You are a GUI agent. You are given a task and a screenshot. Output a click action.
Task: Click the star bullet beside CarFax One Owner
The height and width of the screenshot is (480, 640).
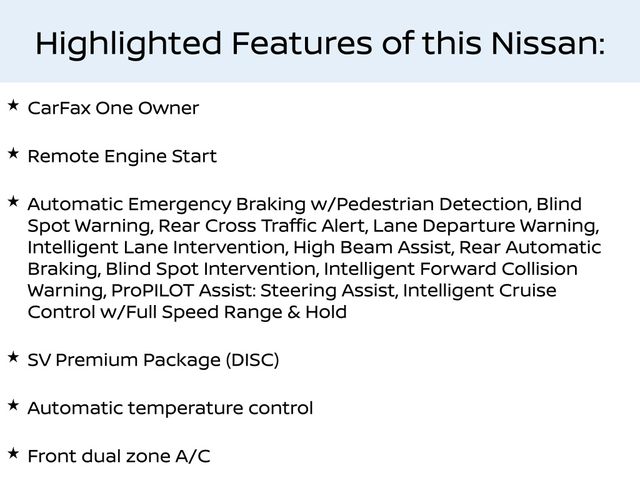coord(13,104)
